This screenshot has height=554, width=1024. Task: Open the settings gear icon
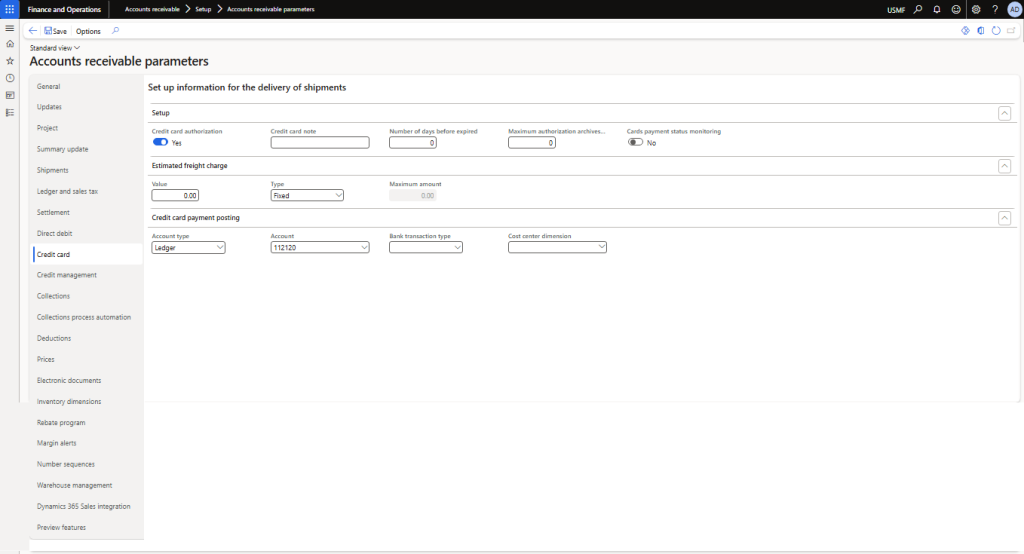click(x=976, y=9)
